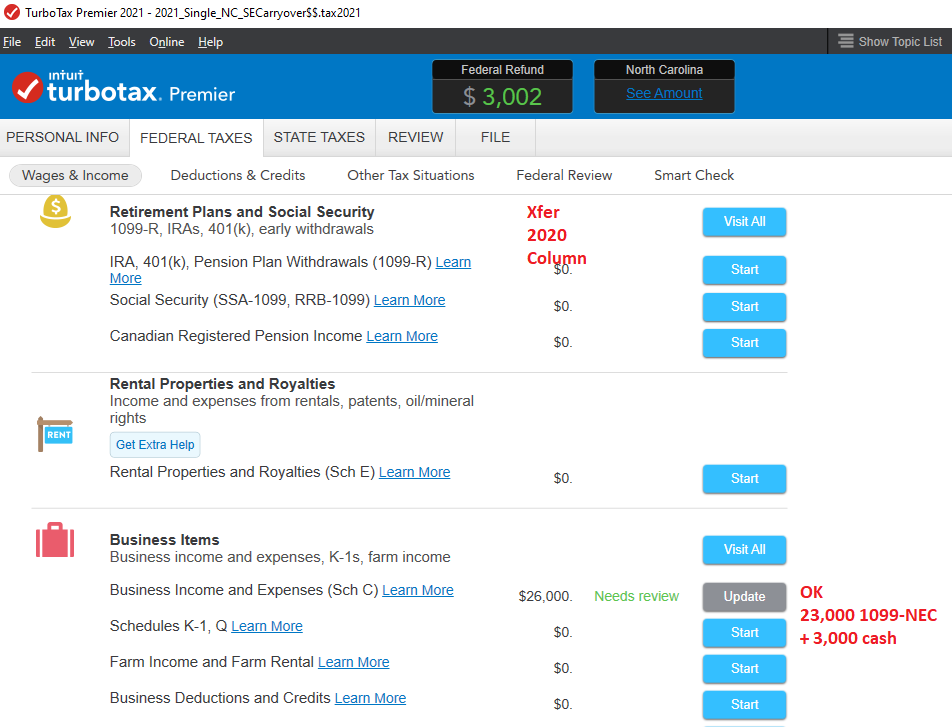Click the Needs review status text
This screenshot has width=952, height=727.
[636, 596]
